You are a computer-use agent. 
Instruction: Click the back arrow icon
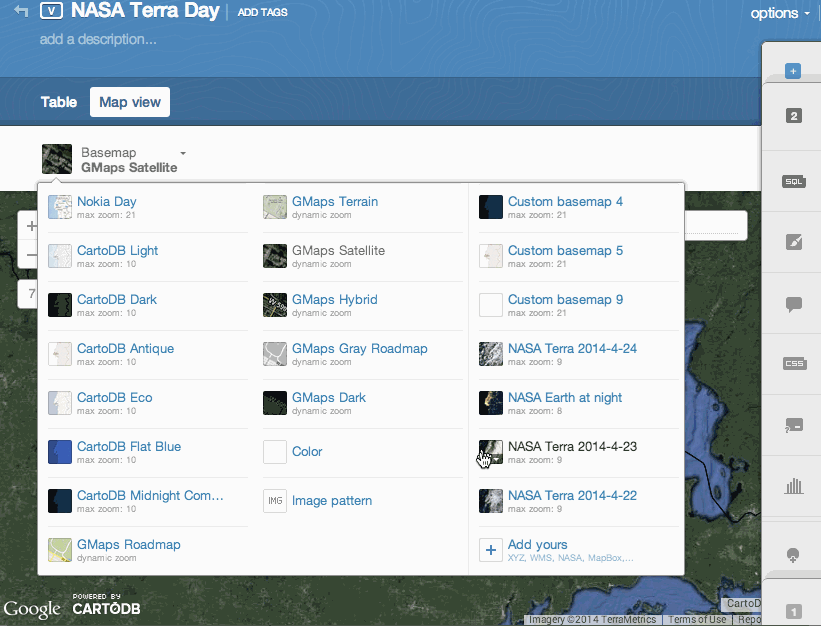point(21,12)
